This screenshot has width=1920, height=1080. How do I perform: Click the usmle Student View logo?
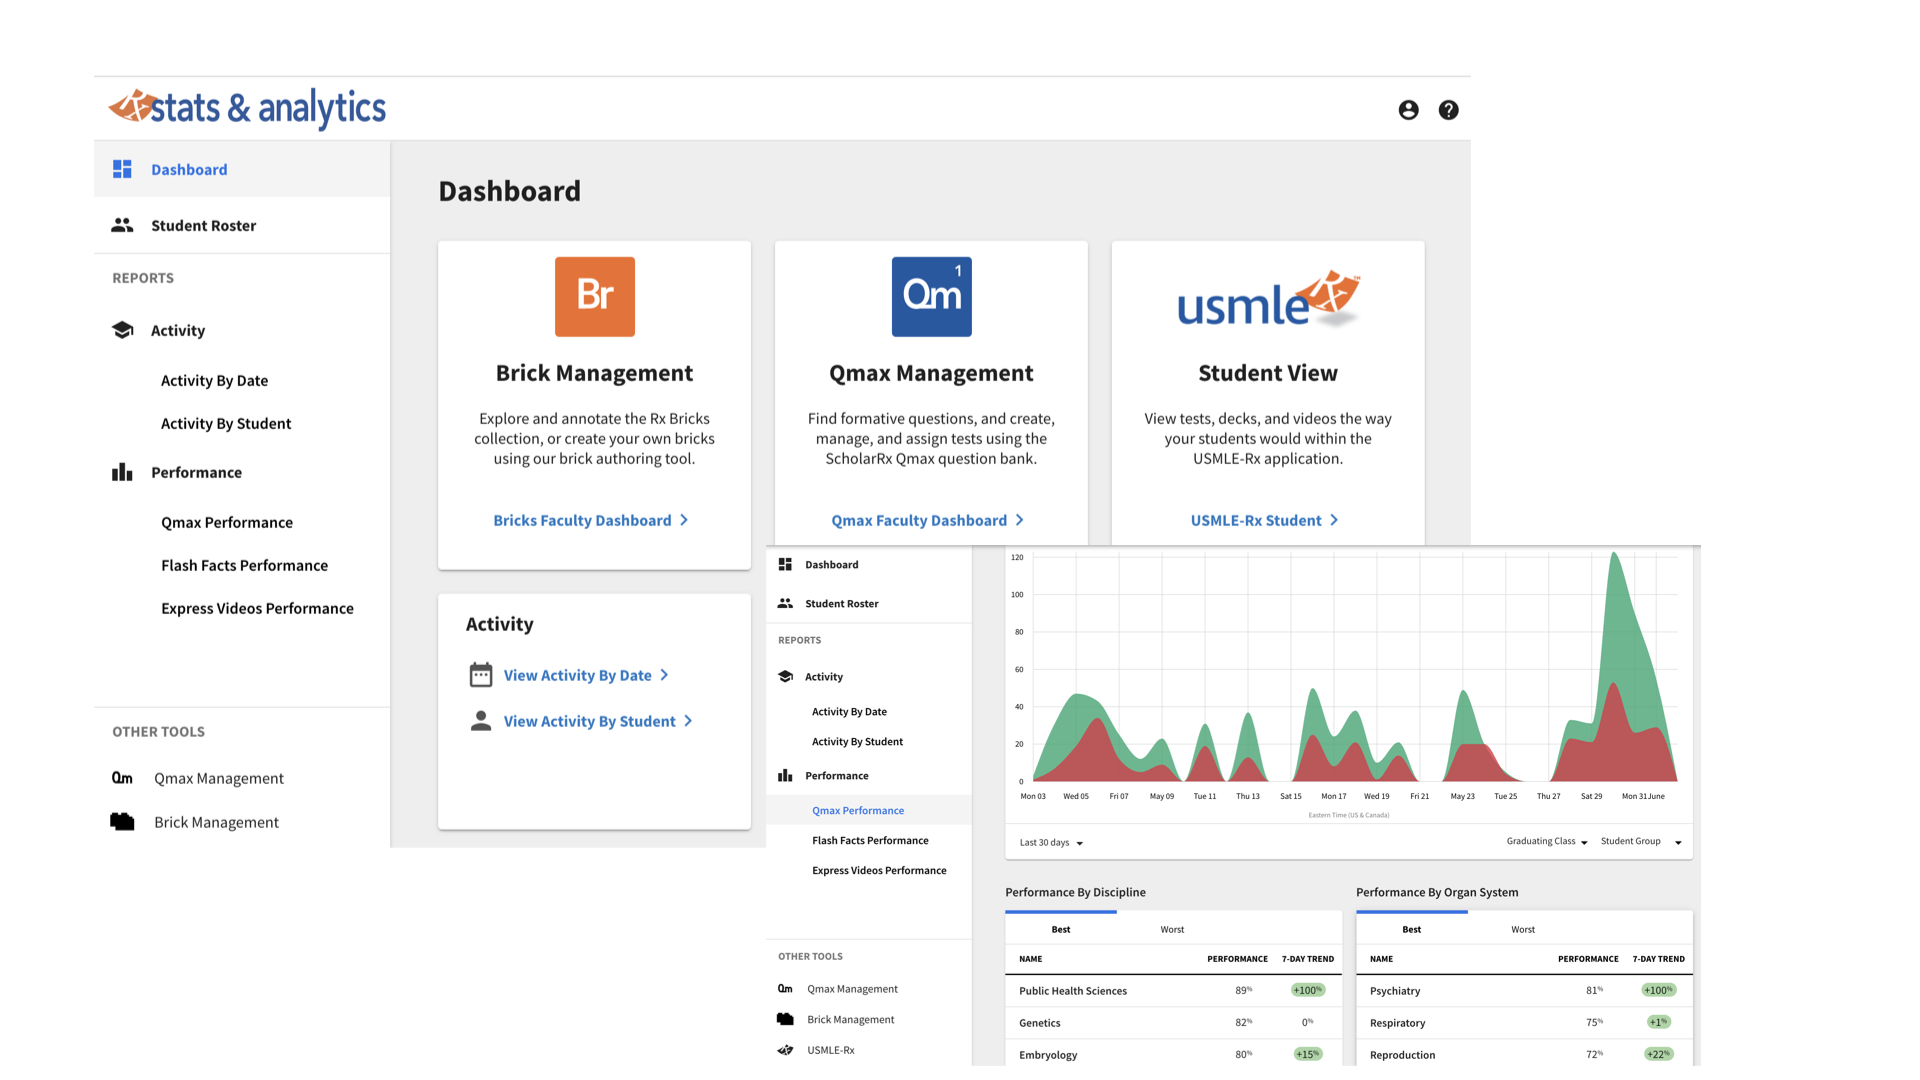coord(1268,299)
